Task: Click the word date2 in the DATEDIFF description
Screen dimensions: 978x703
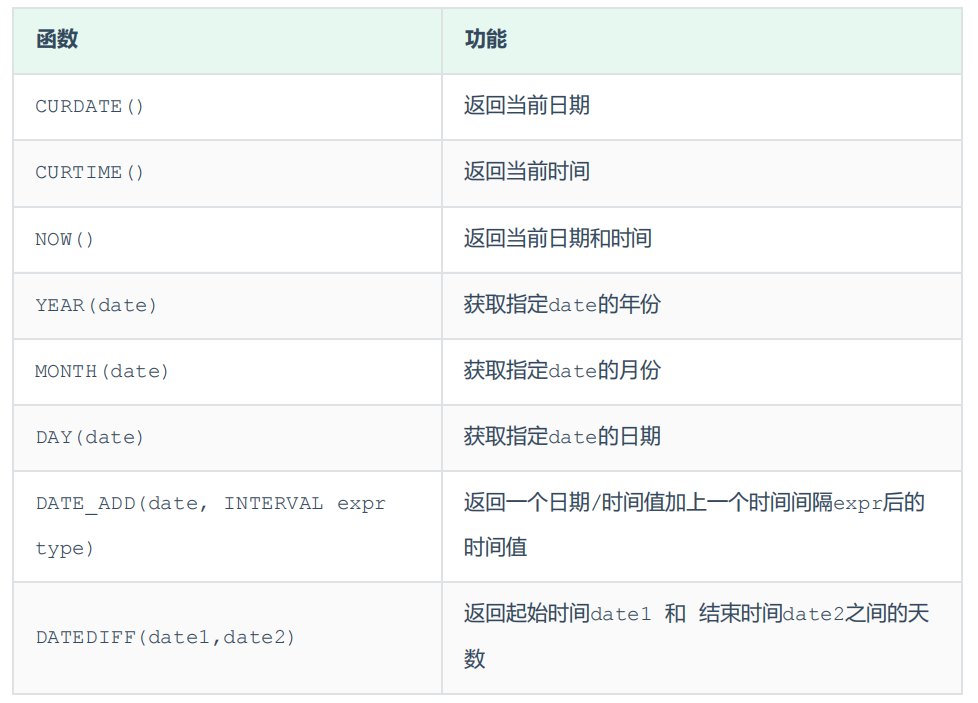Action: tap(813, 614)
